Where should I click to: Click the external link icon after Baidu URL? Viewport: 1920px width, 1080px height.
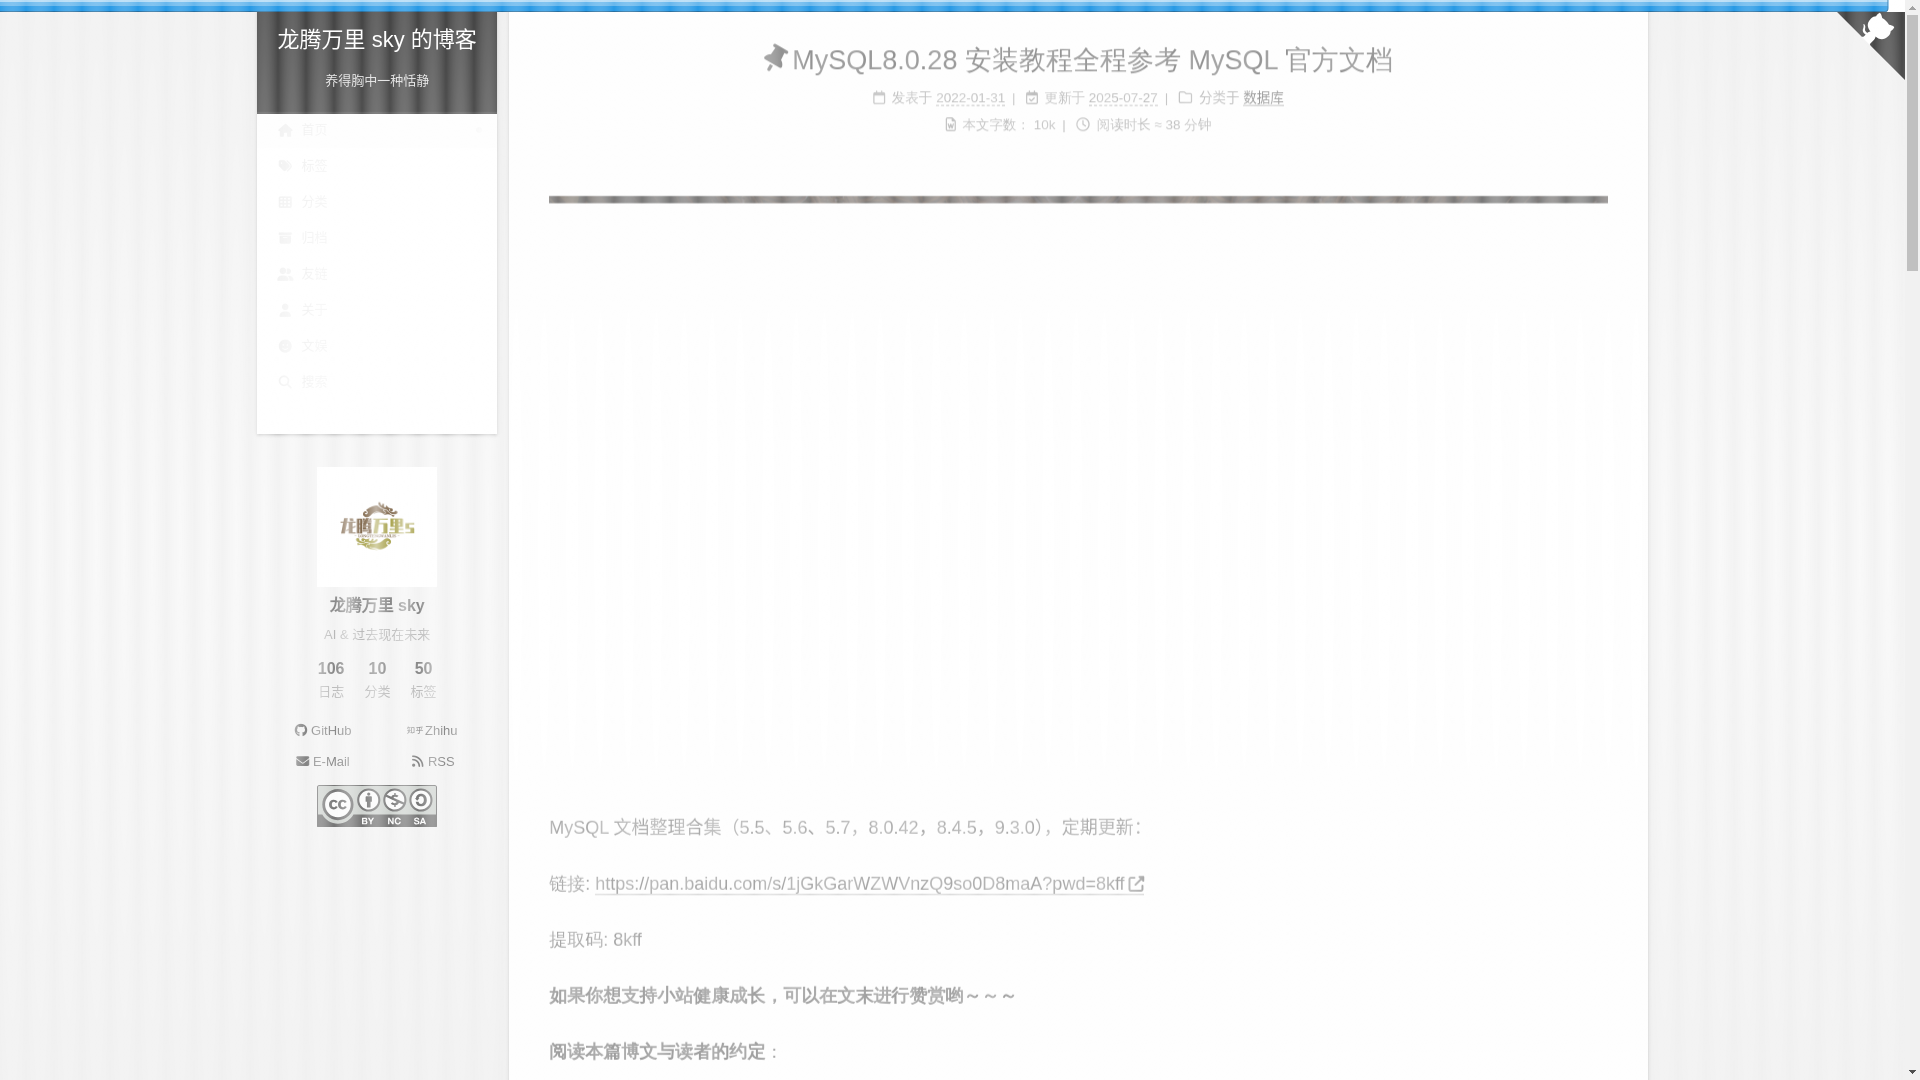point(1136,884)
